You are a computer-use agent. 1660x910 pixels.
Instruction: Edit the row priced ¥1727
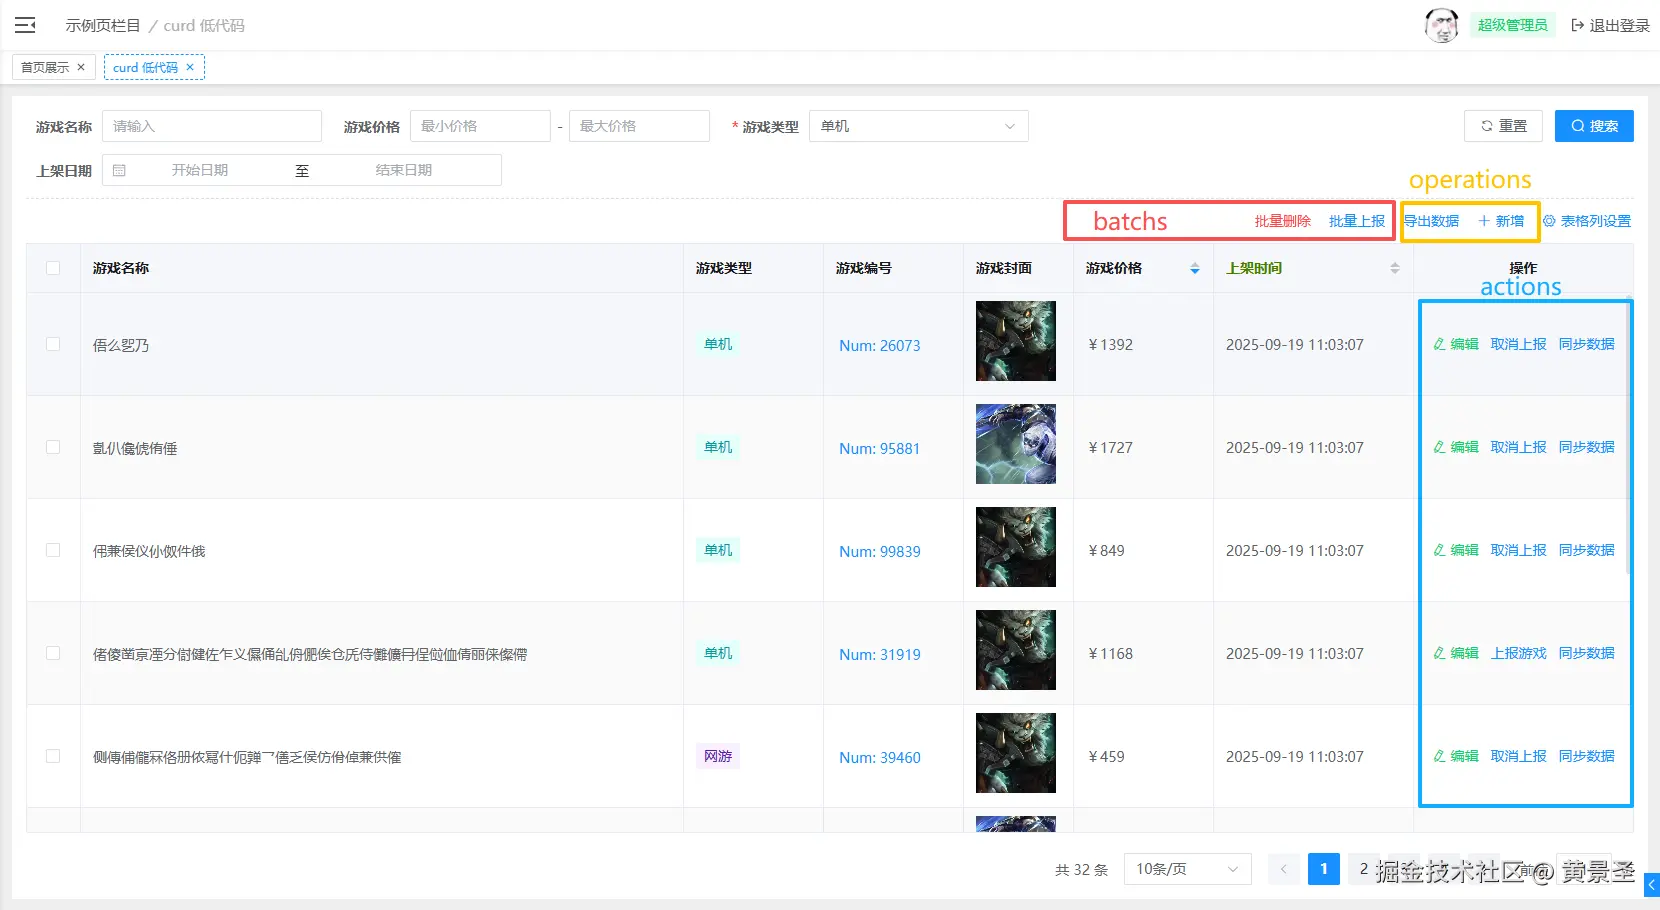point(1456,447)
